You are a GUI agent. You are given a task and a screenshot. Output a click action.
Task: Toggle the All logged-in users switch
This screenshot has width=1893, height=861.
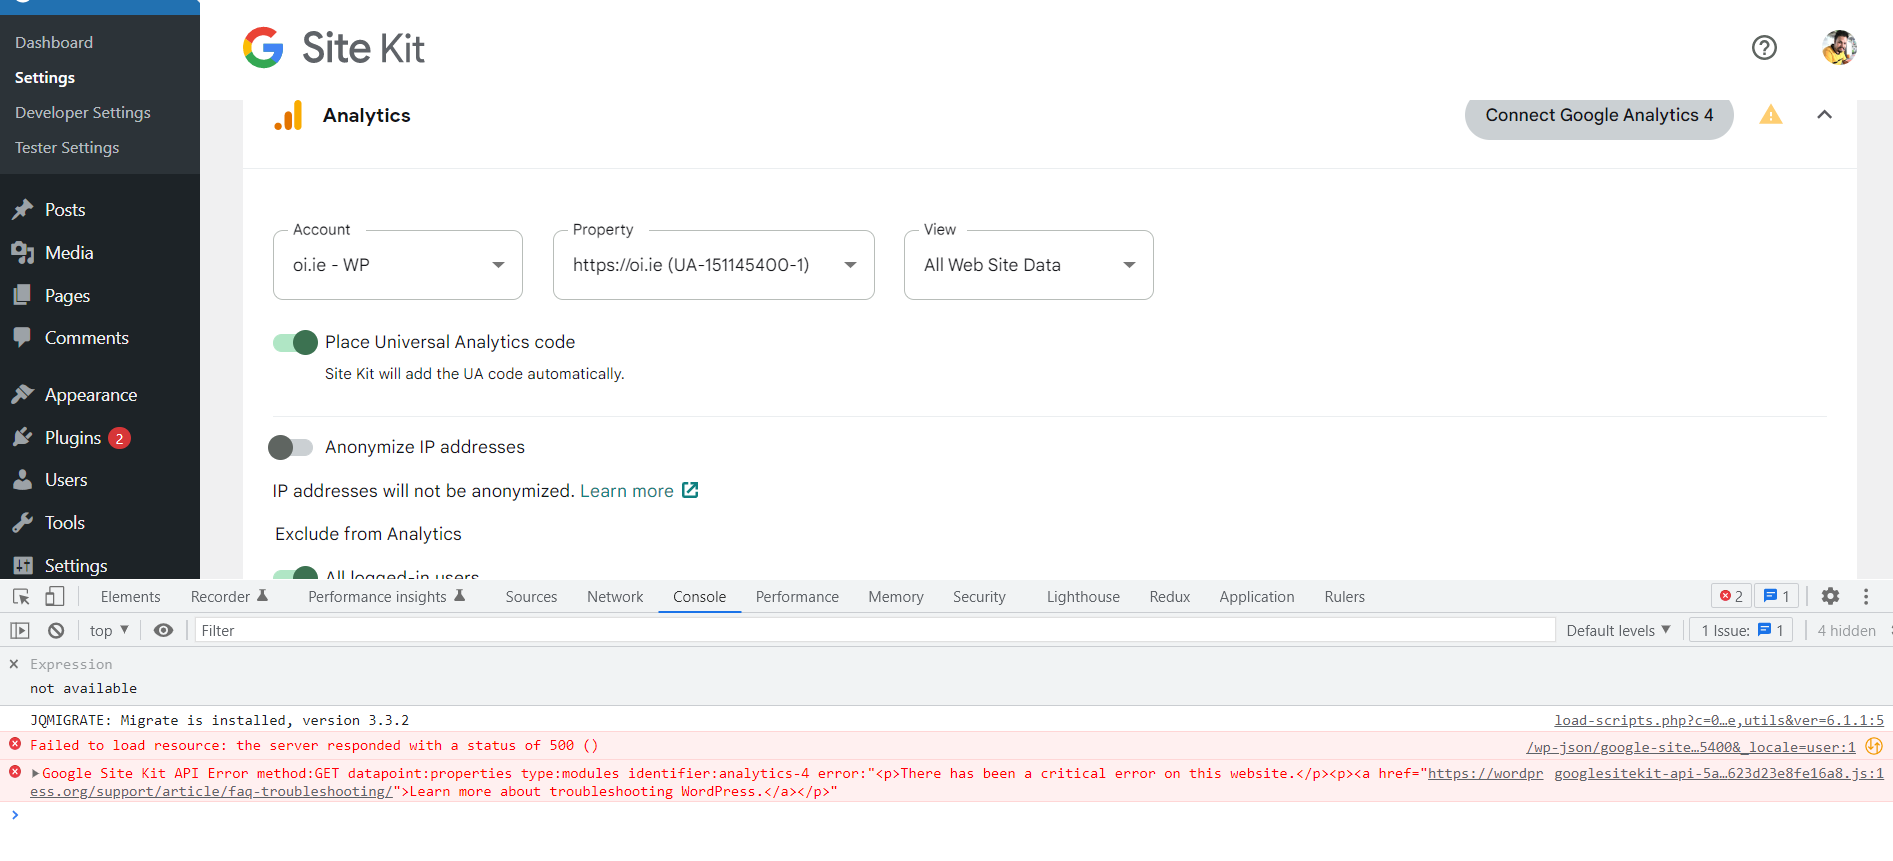(295, 573)
